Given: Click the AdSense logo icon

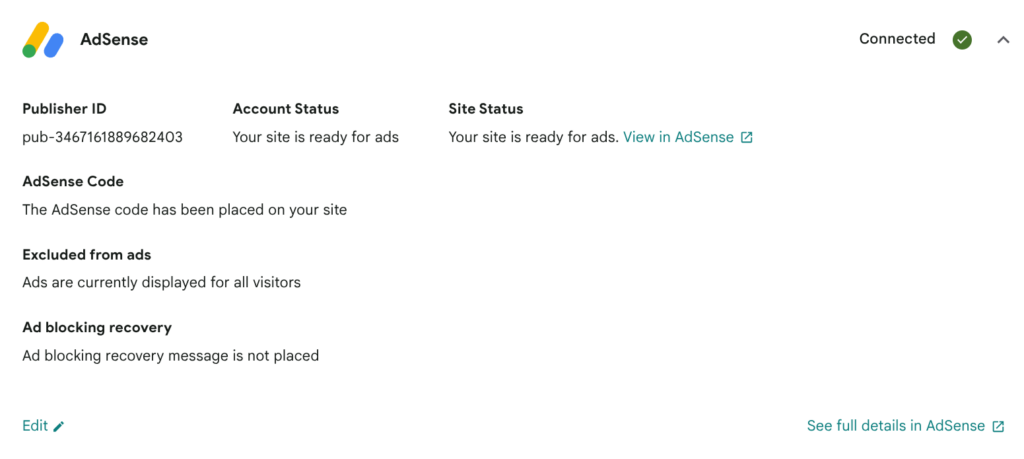Looking at the screenshot, I should click(43, 40).
